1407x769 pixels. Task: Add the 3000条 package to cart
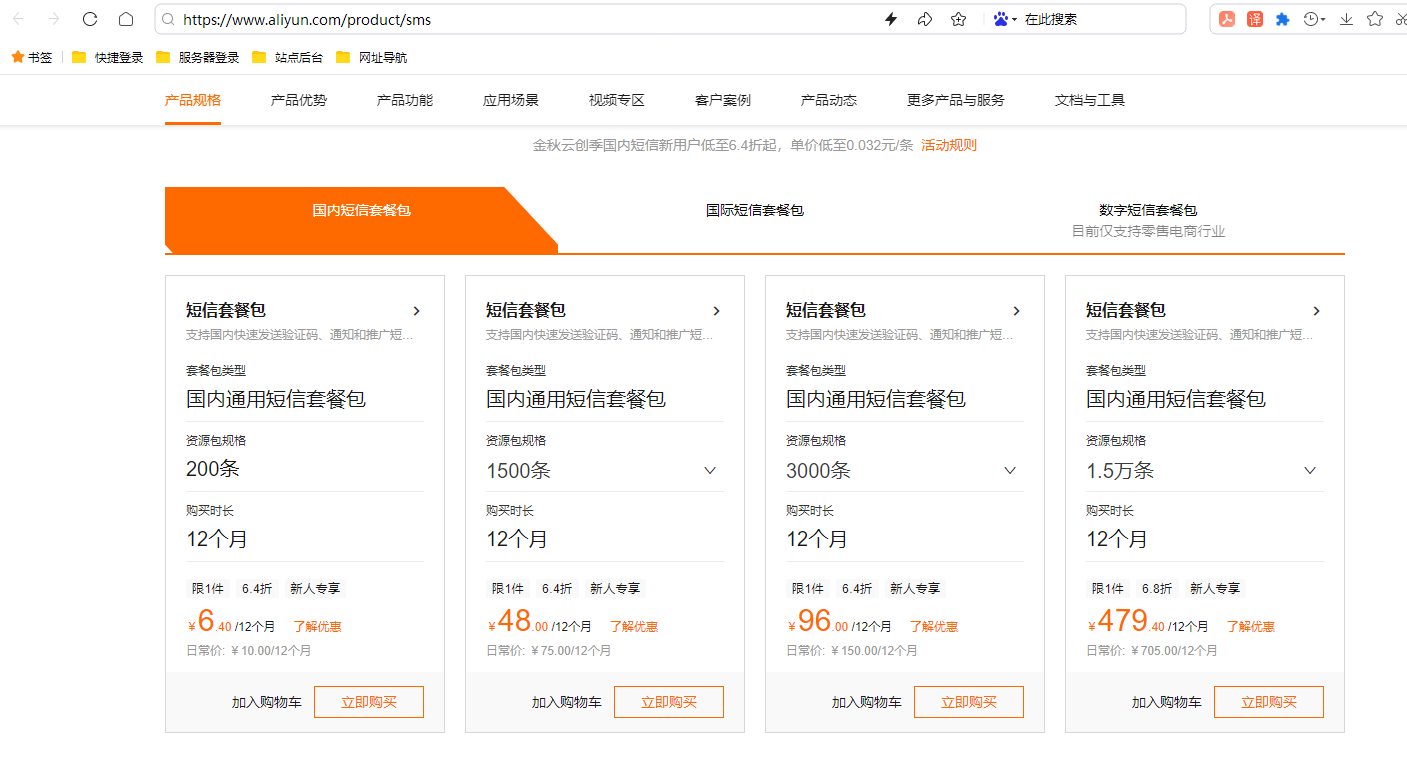(867, 702)
